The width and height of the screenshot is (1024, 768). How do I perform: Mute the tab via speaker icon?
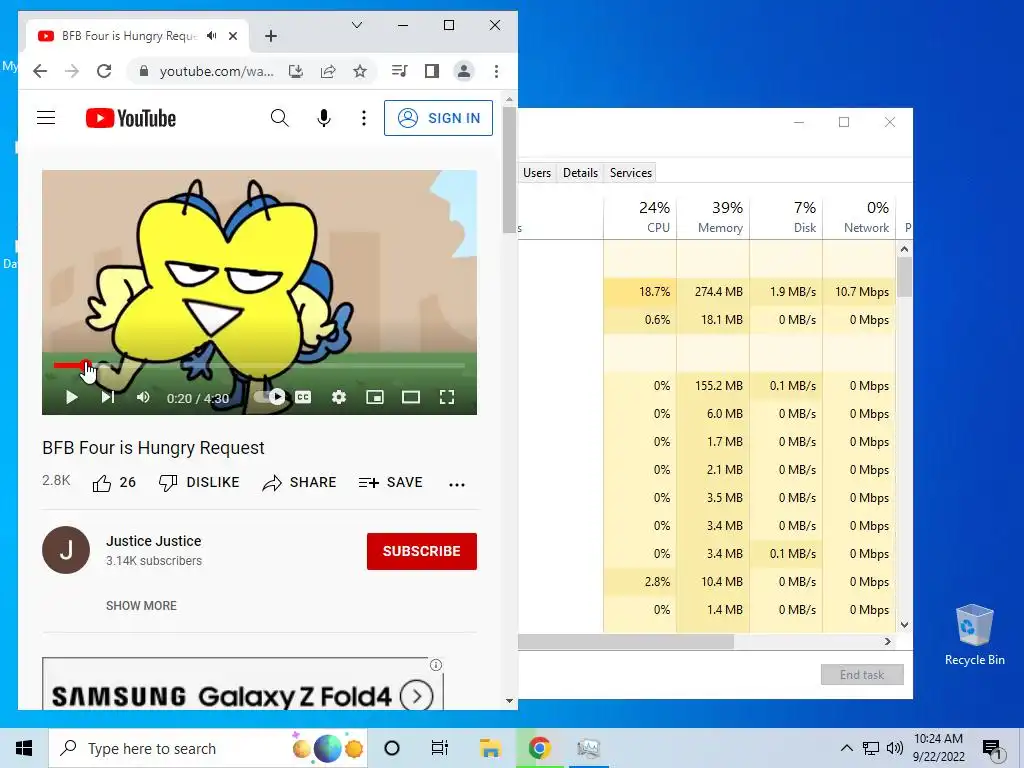click(x=212, y=36)
